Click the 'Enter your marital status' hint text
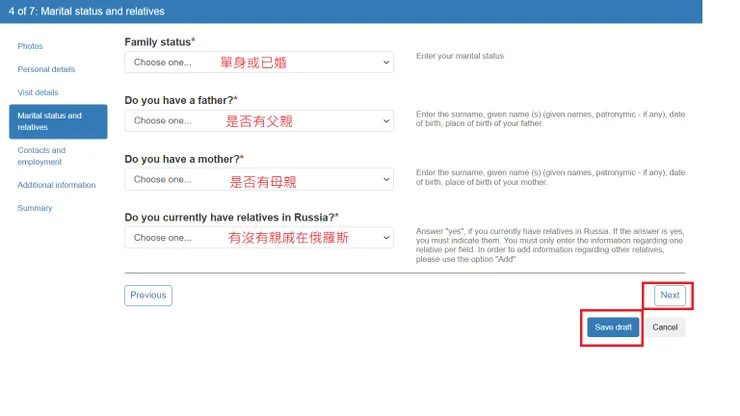The height and width of the screenshot is (416, 740). pos(460,56)
